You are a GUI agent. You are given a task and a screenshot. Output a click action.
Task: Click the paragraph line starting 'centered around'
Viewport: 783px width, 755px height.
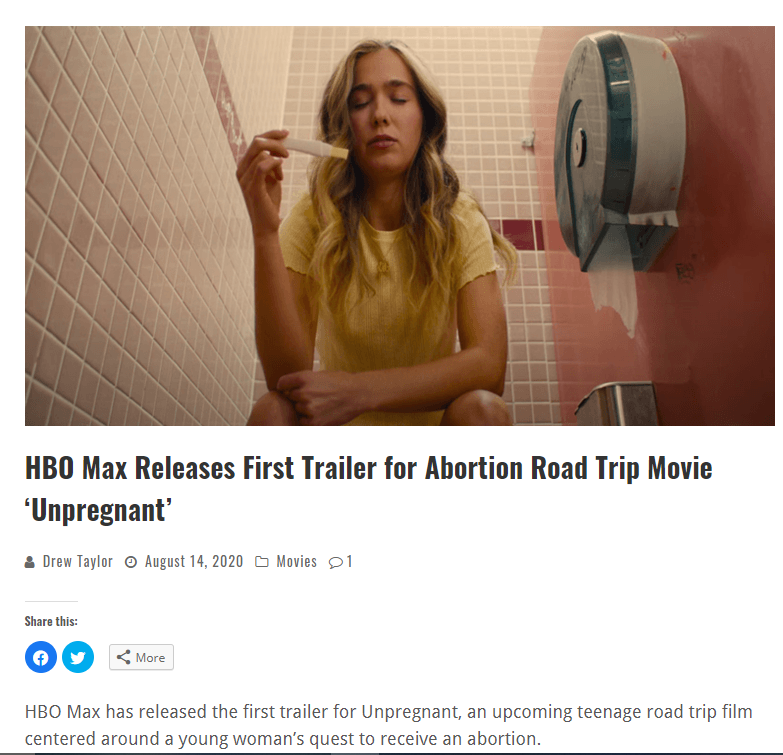pyautogui.click(x=283, y=739)
